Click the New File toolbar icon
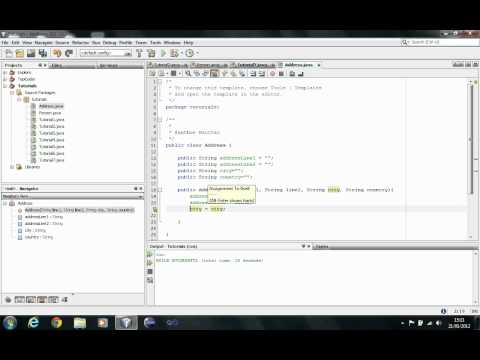Viewport: 480px width, 360px height. (x=9, y=53)
